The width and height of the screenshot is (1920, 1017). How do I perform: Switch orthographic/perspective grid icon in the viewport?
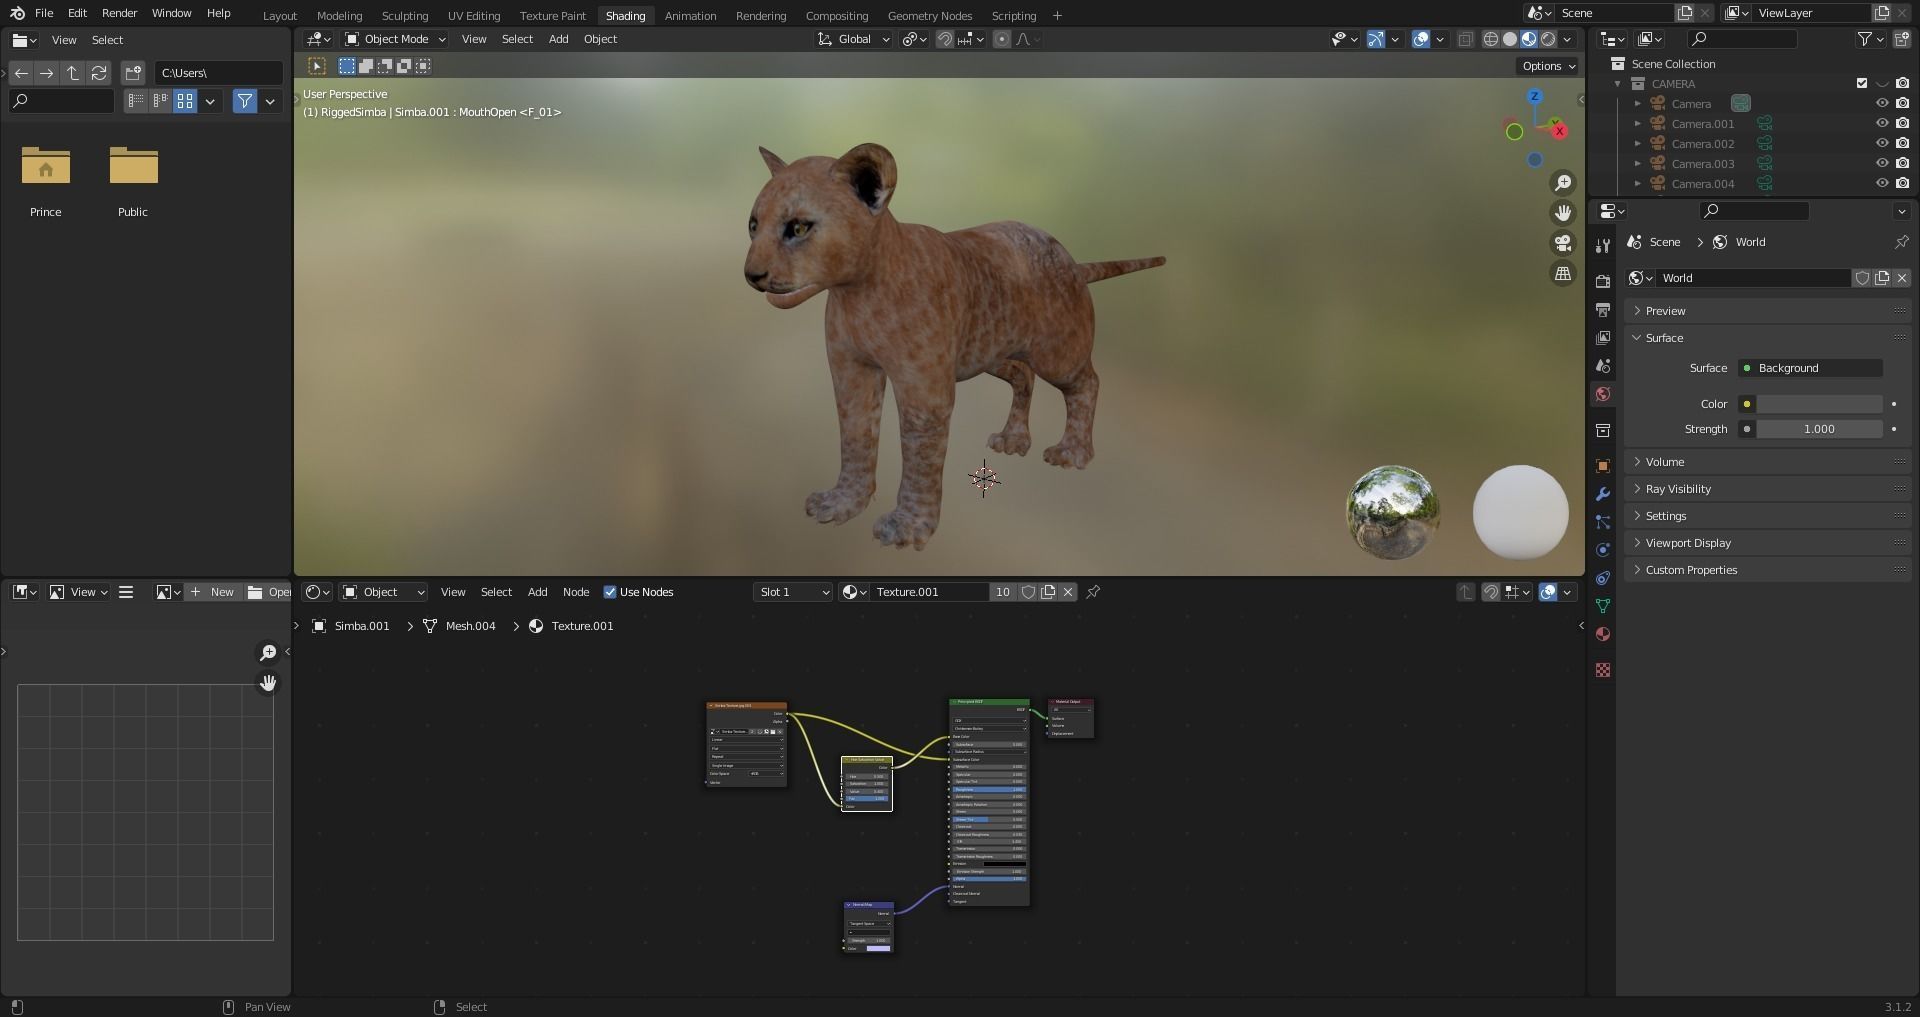(1562, 273)
